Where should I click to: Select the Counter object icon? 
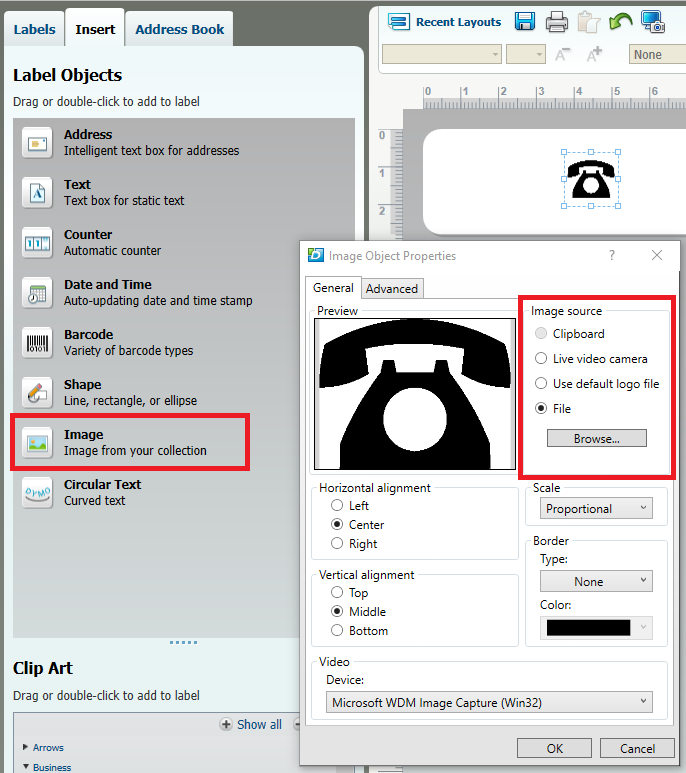37,243
